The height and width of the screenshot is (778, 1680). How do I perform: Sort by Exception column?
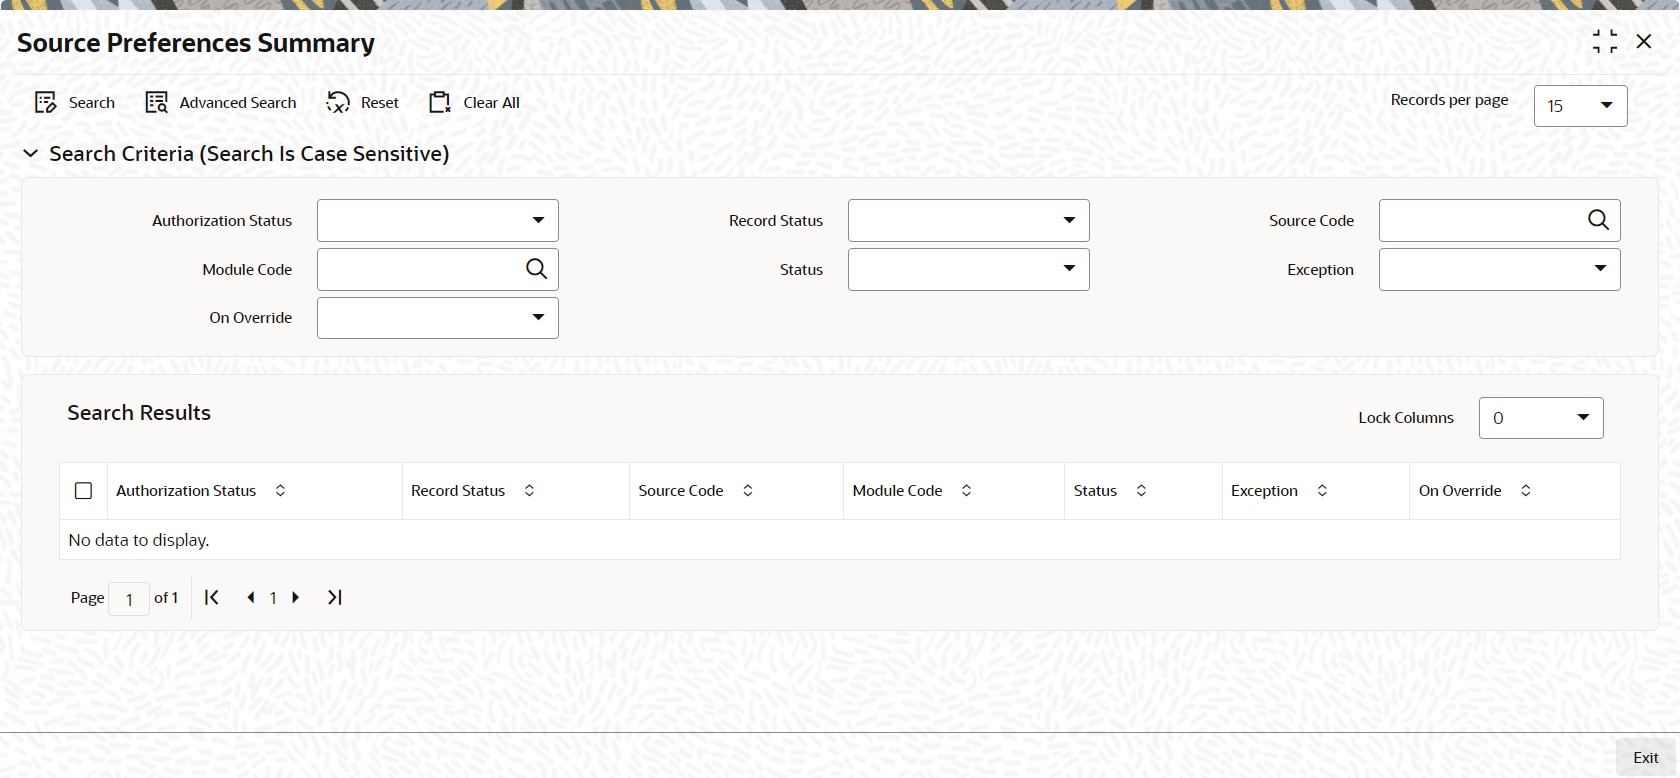[x=1322, y=491]
